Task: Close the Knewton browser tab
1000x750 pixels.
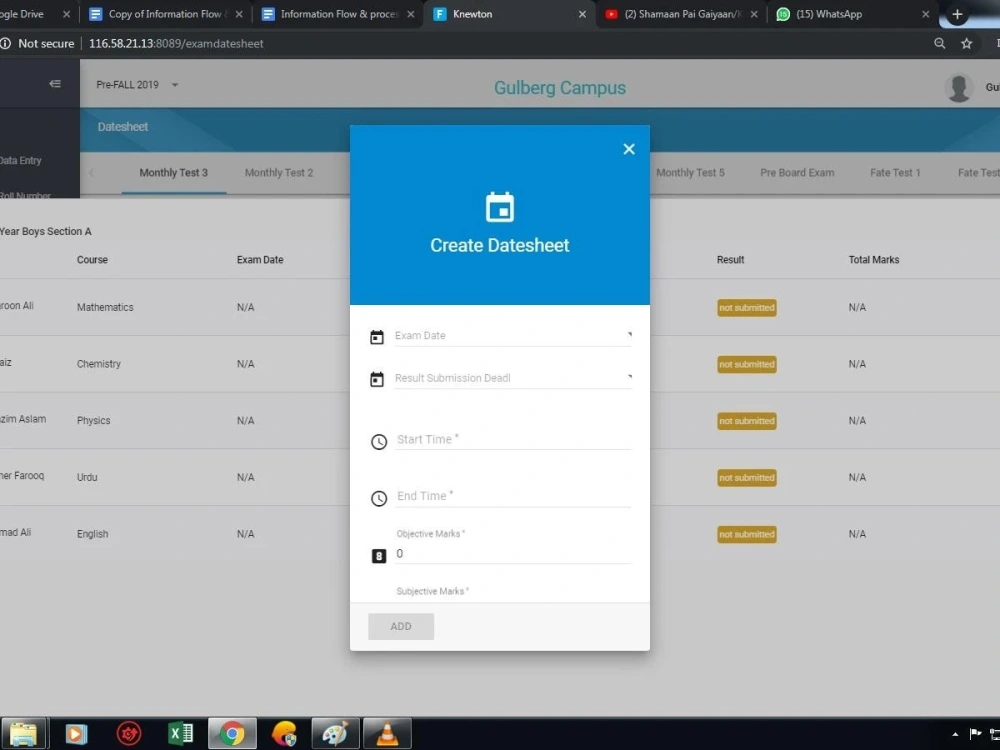Action: pyautogui.click(x=582, y=14)
